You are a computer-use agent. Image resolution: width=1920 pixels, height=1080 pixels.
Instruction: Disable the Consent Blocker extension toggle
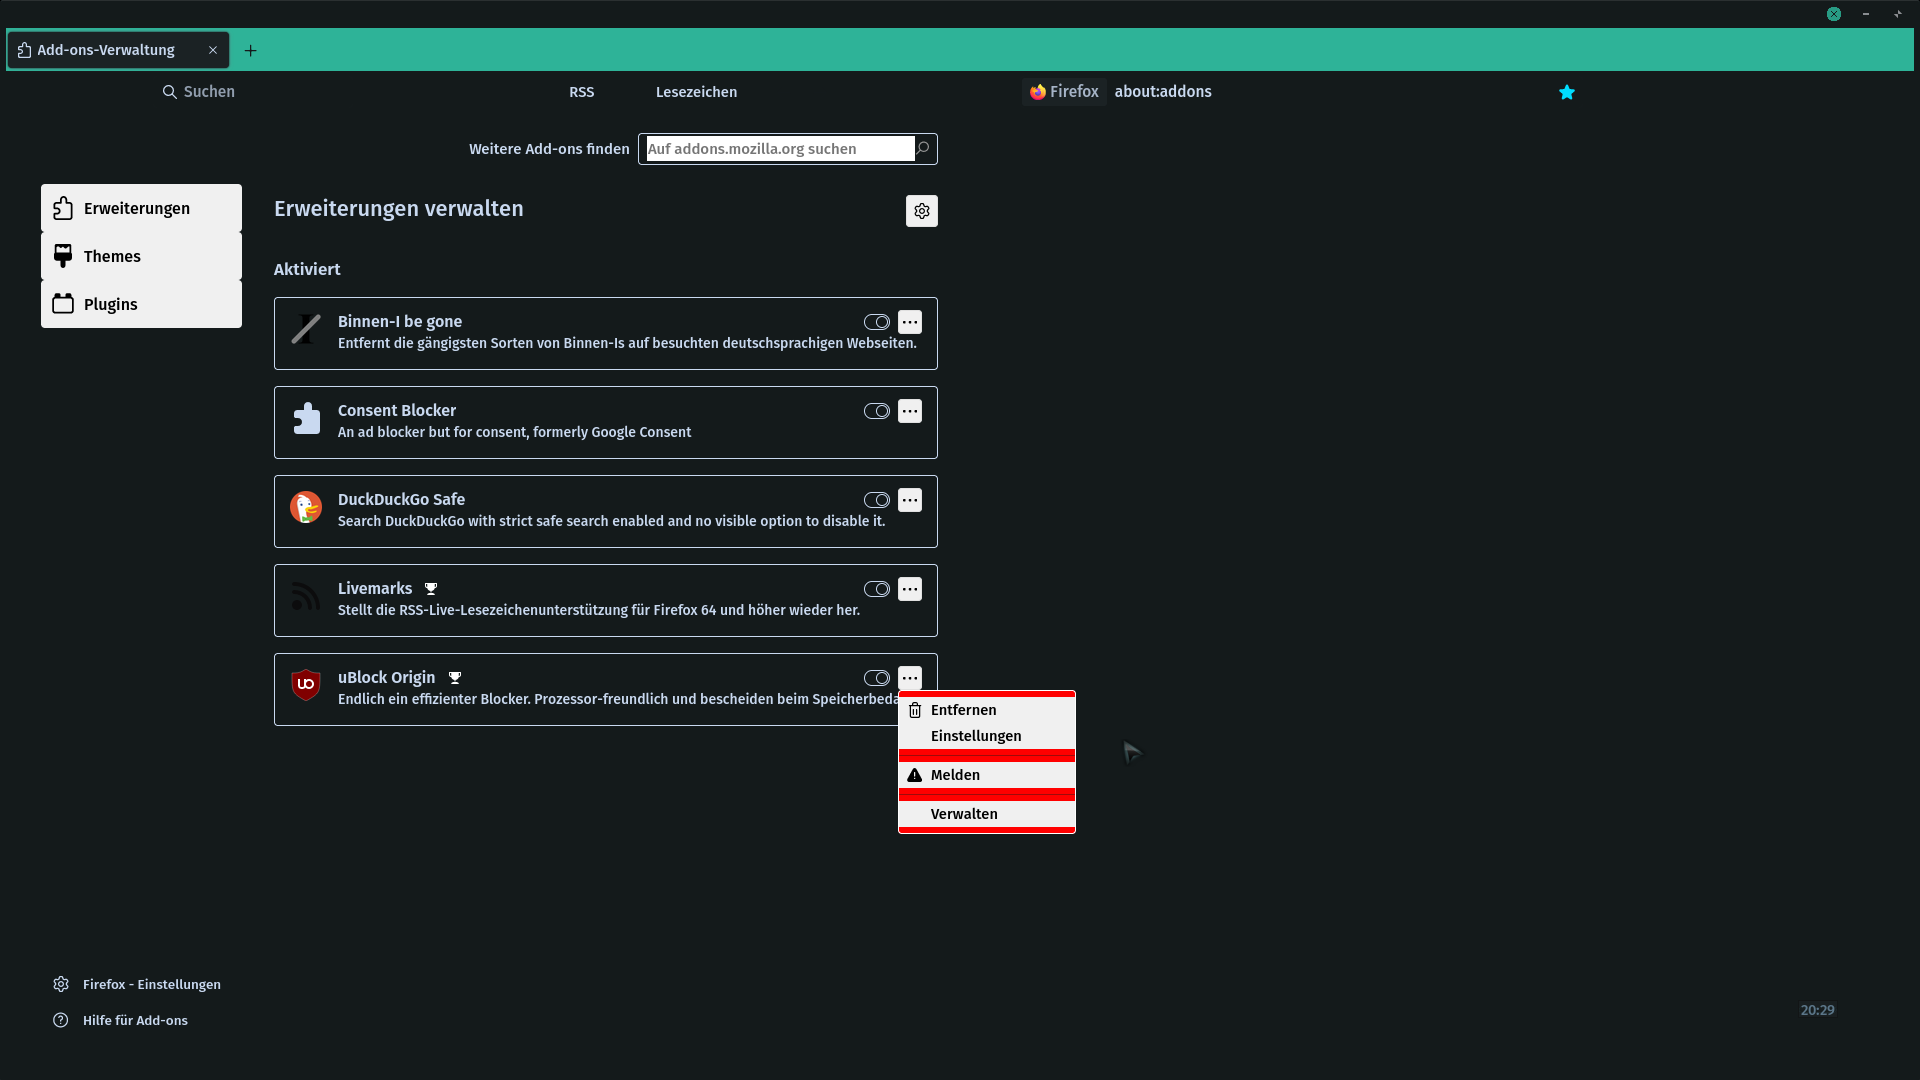tap(876, 411)
